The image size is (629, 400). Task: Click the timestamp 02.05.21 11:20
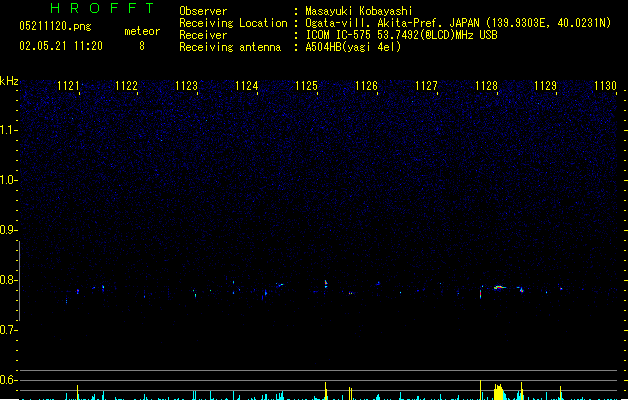(x=61, y=46)
